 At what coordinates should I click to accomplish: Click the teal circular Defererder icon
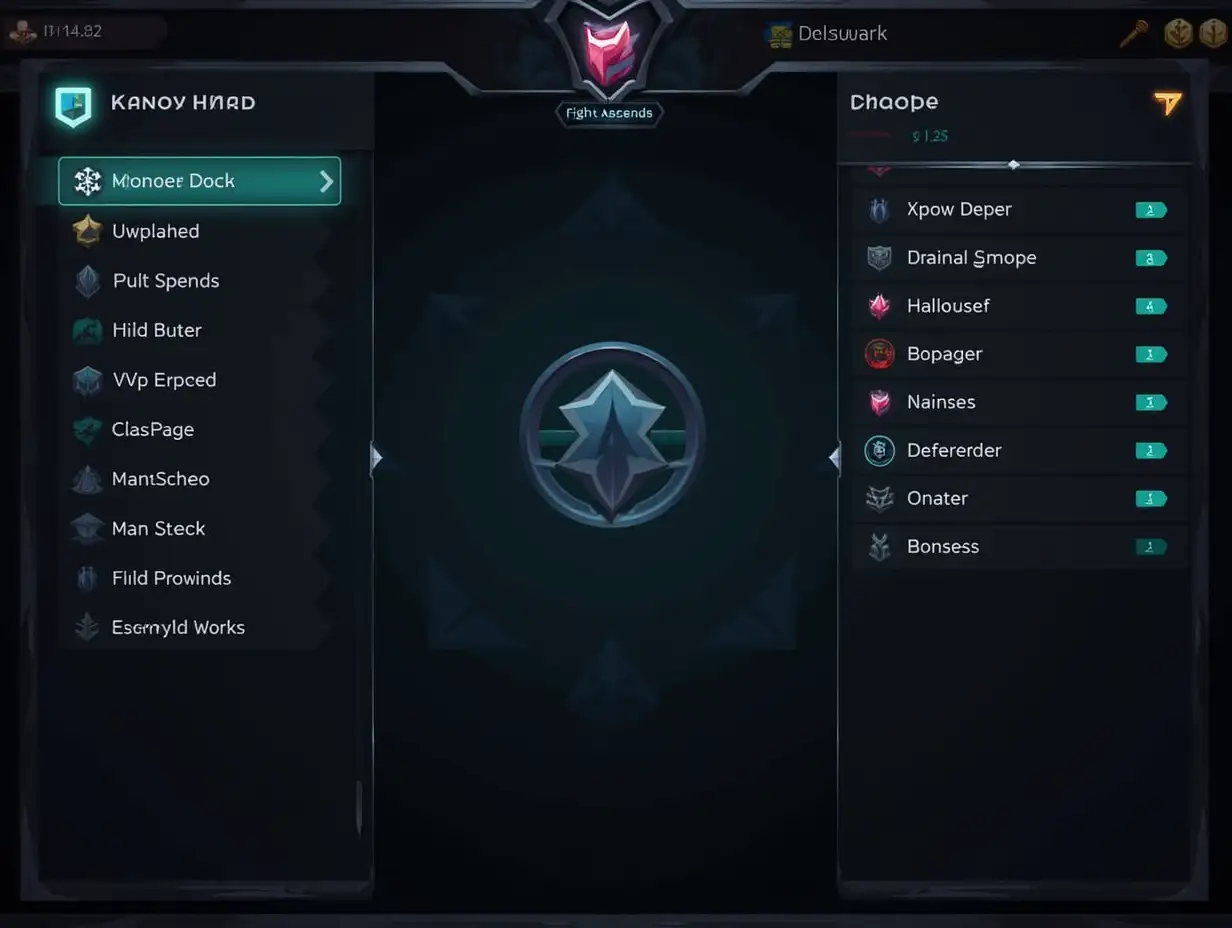coord(879,450)
